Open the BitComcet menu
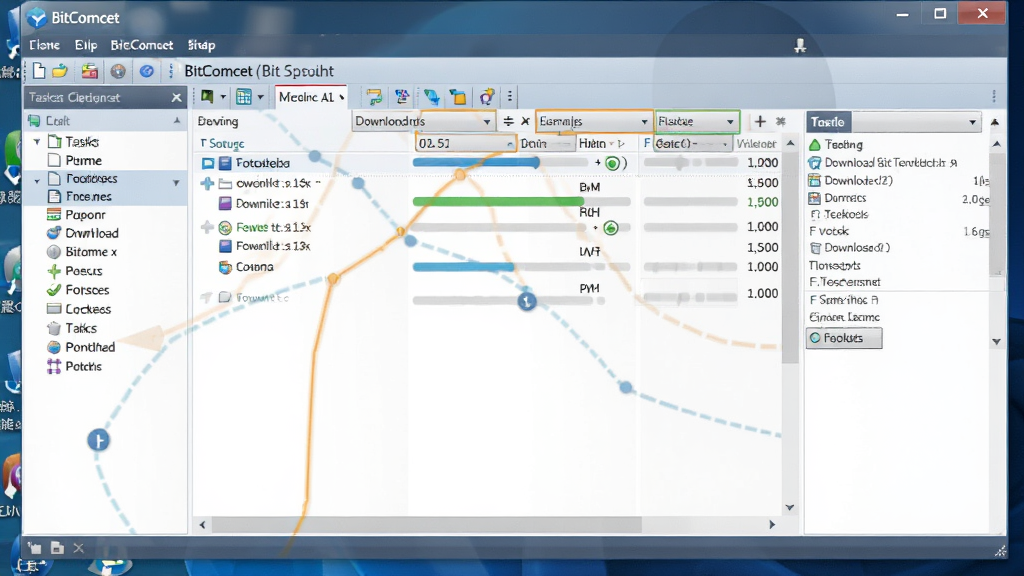Screen dimensions: 1024x576 tap(142, 45)
